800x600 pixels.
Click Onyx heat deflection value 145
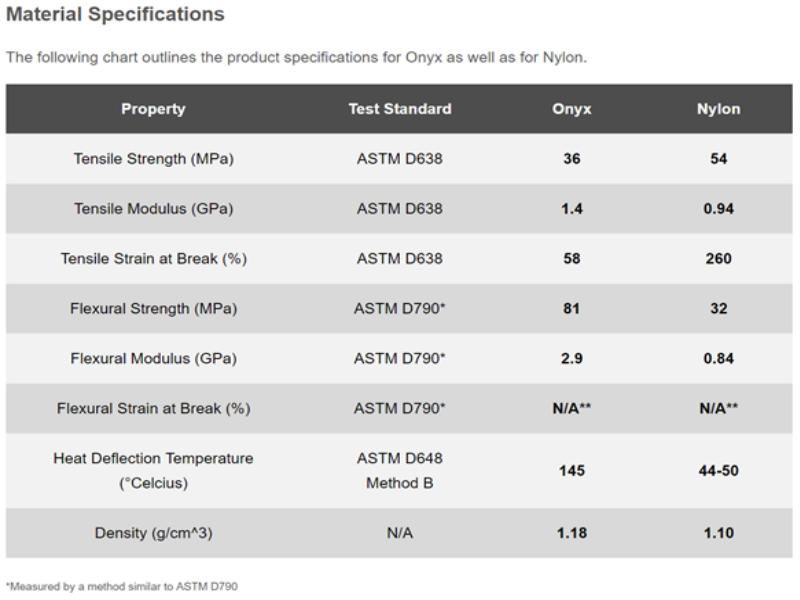pyautogui.click(x=572, y=470)
